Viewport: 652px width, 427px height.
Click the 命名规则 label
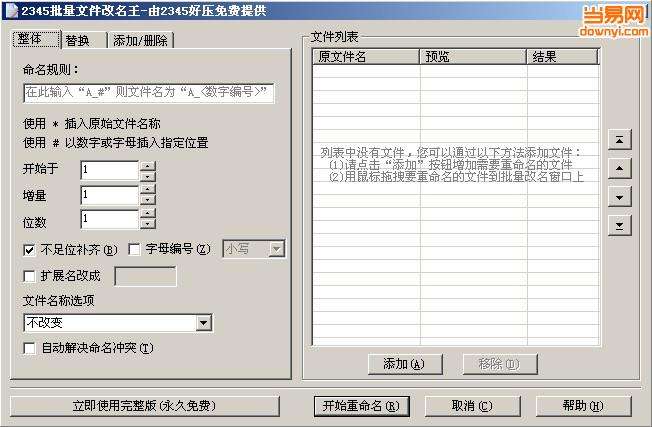pyautogui.click(x=51, y=69)
